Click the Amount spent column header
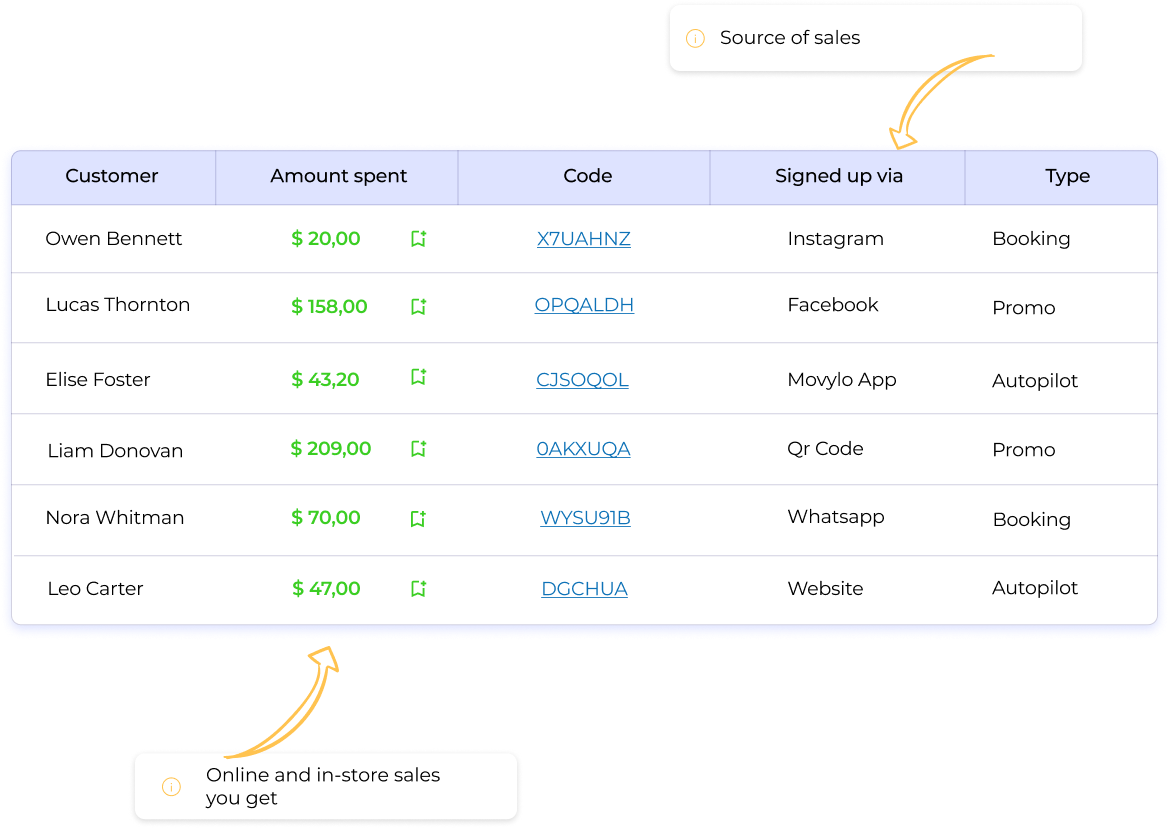 [x=338, y=176]
